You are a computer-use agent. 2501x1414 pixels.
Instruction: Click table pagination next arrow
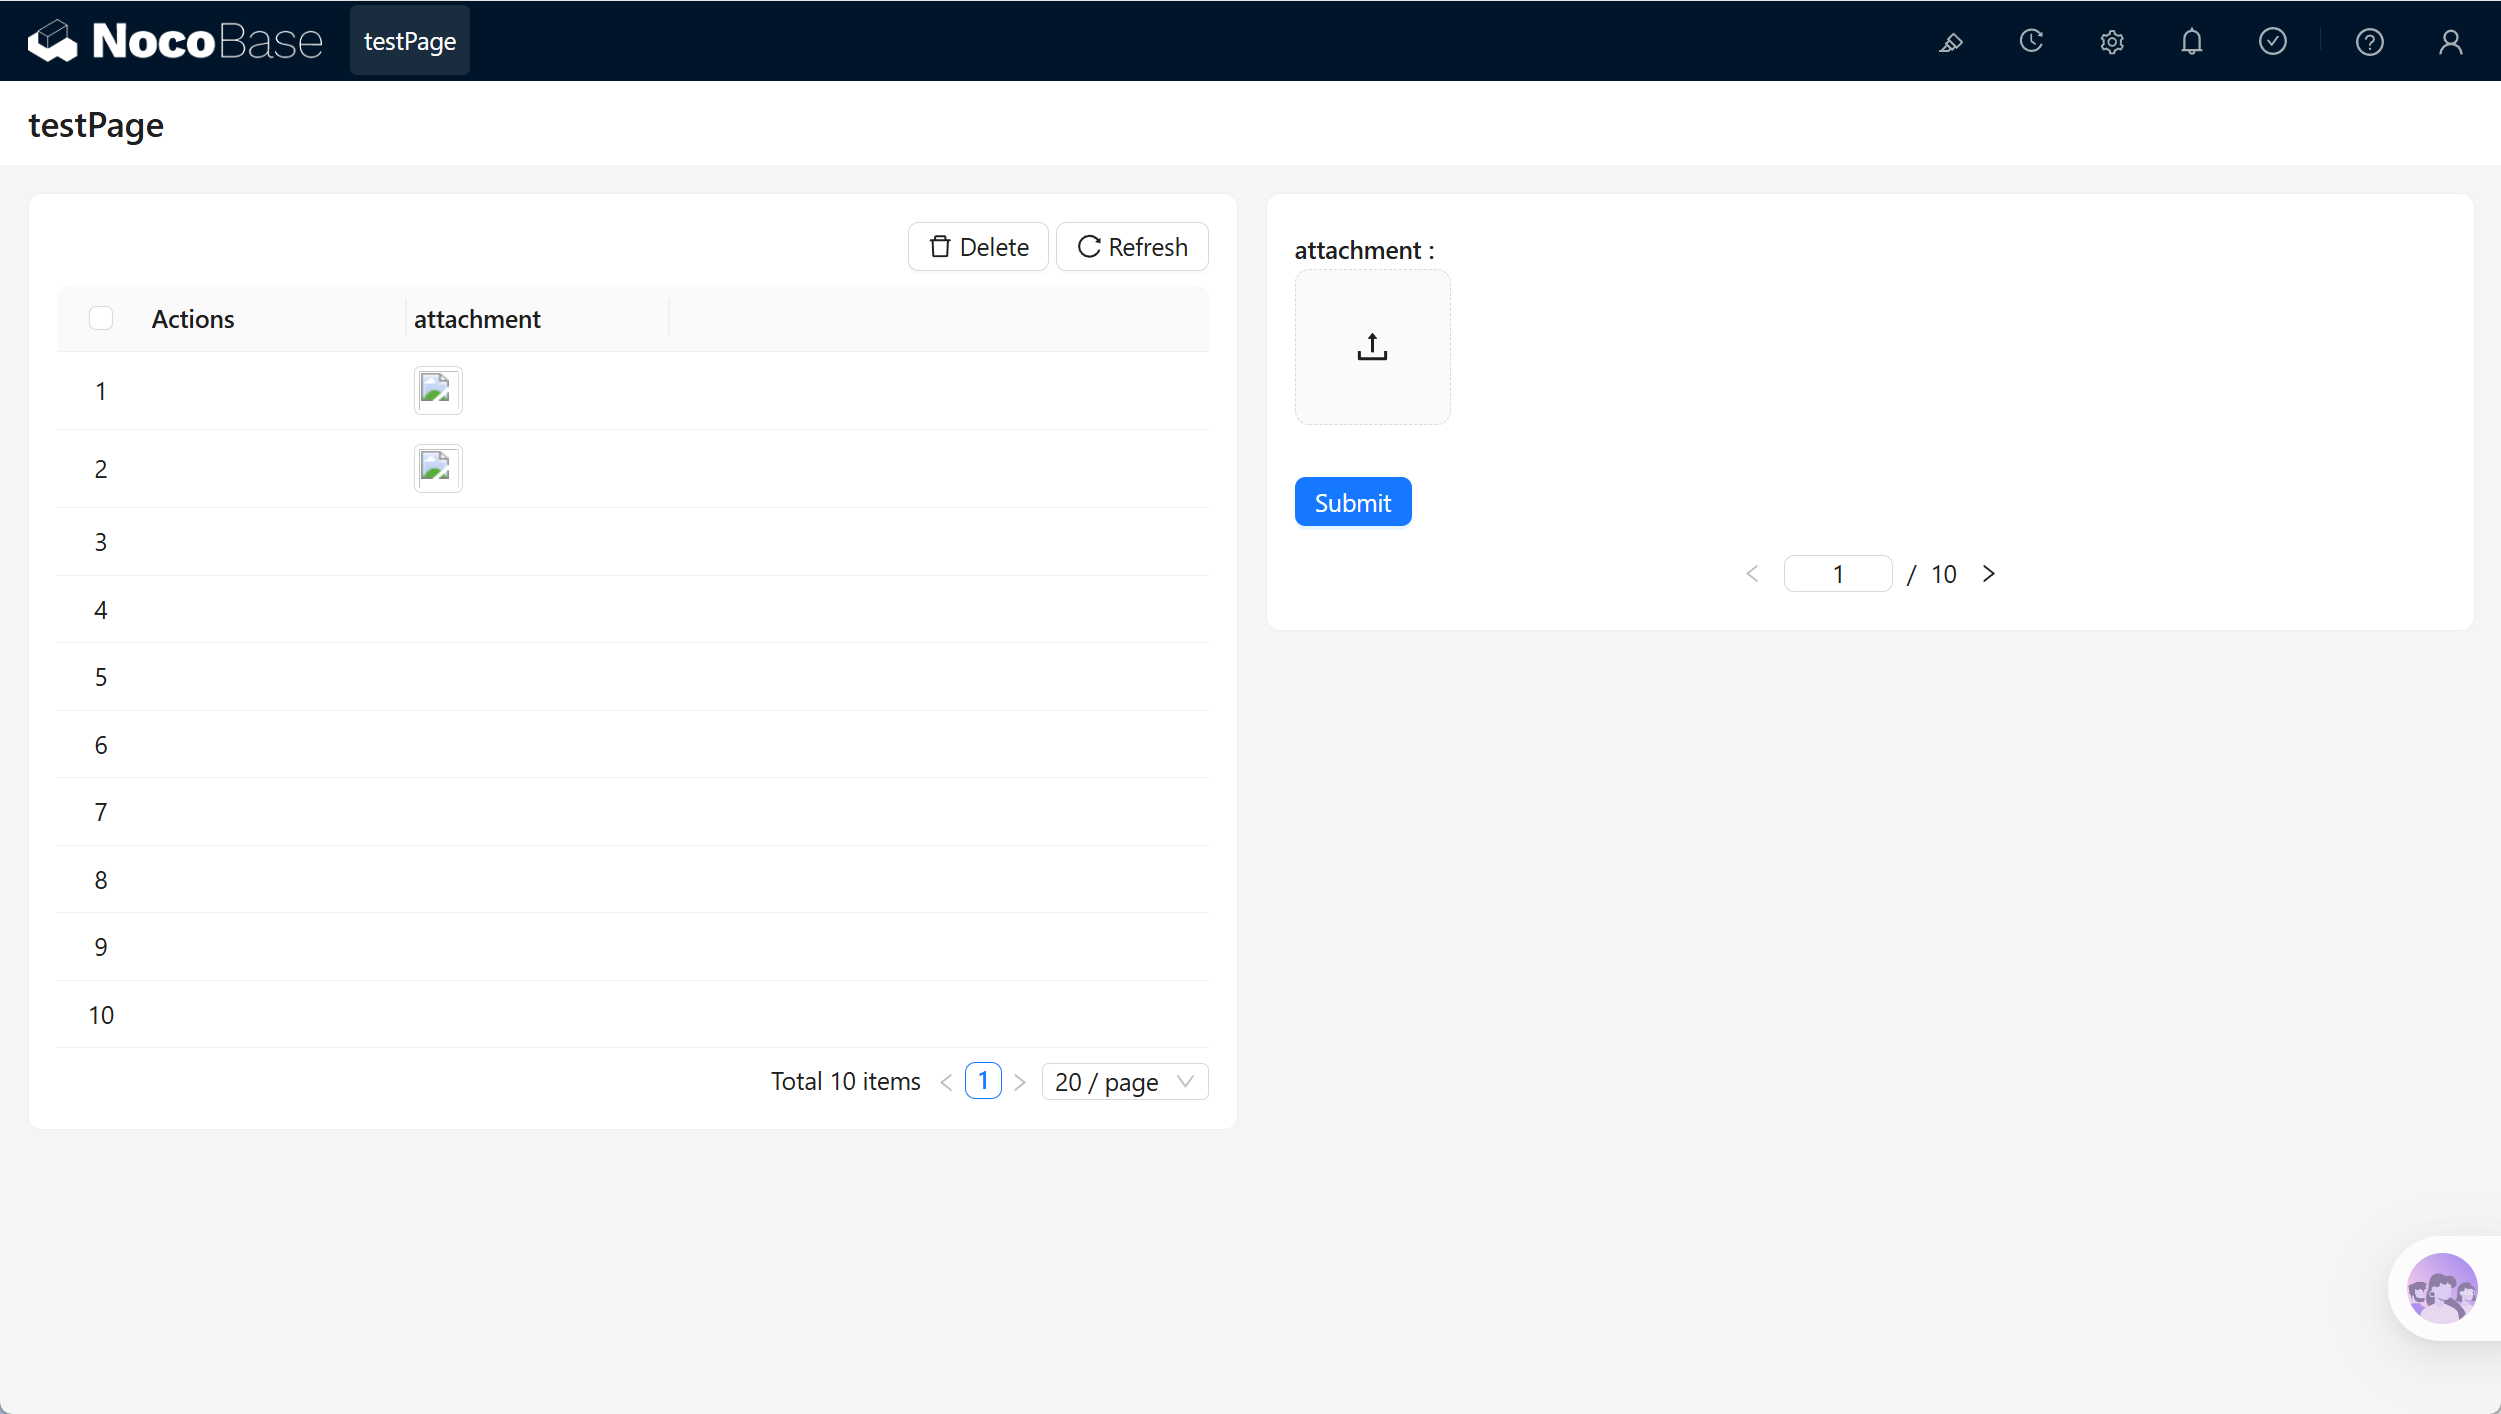[1020, 1082]
